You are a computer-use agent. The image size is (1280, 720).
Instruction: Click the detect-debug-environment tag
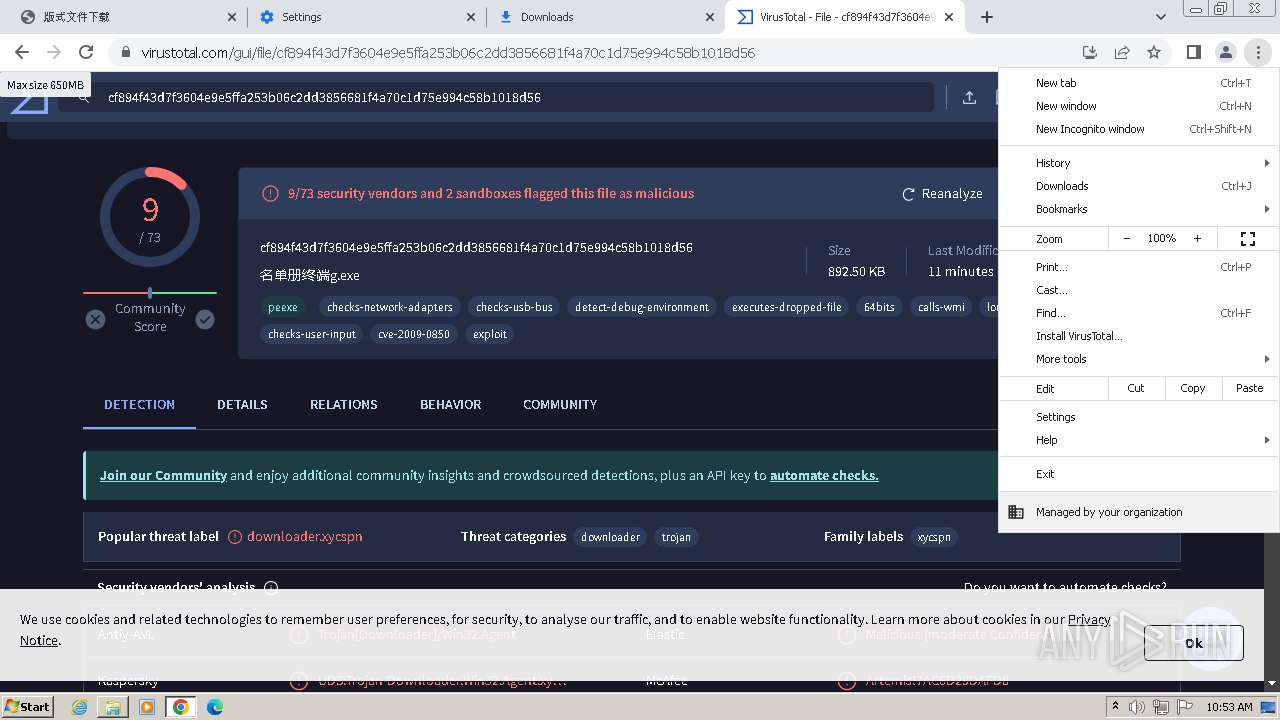642,307
